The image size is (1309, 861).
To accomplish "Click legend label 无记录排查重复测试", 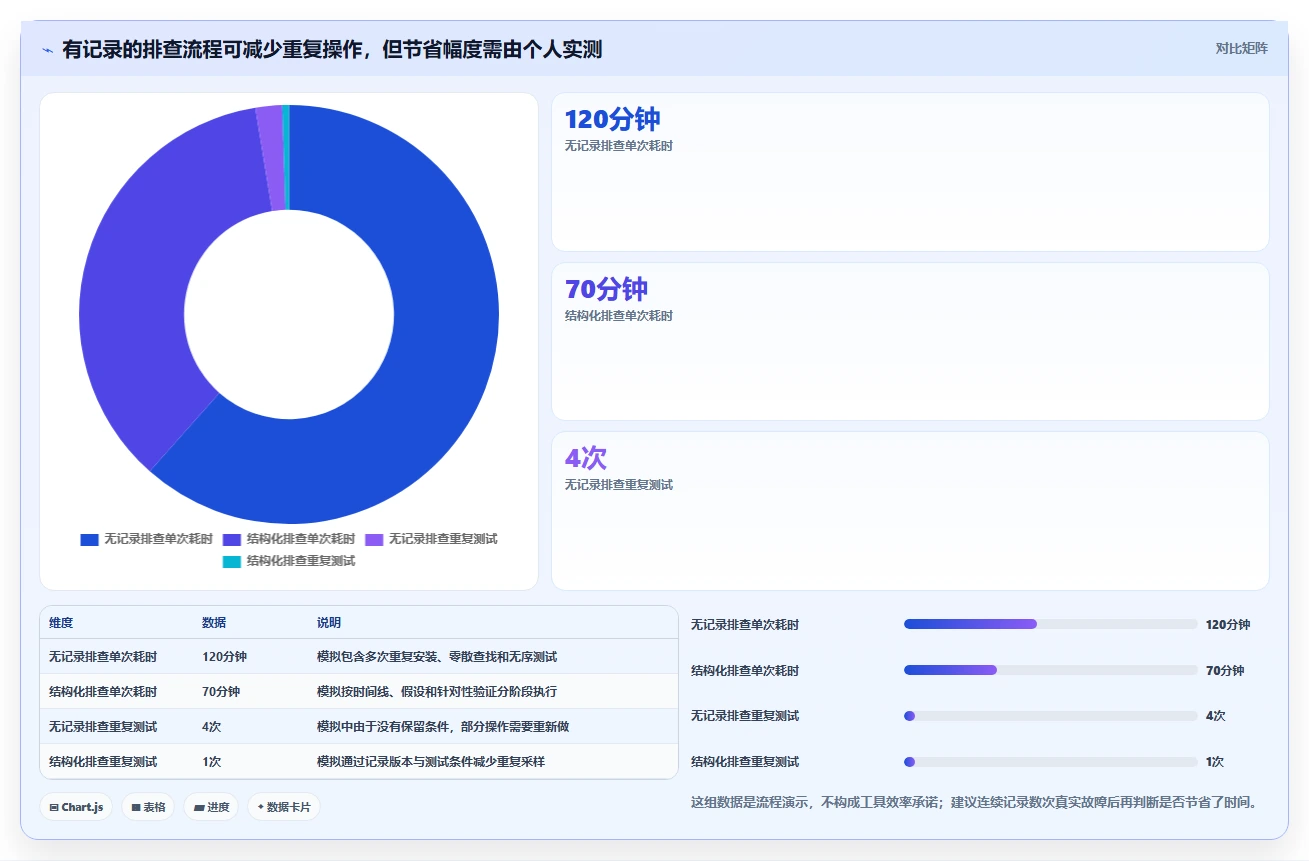I will point(443,539).
